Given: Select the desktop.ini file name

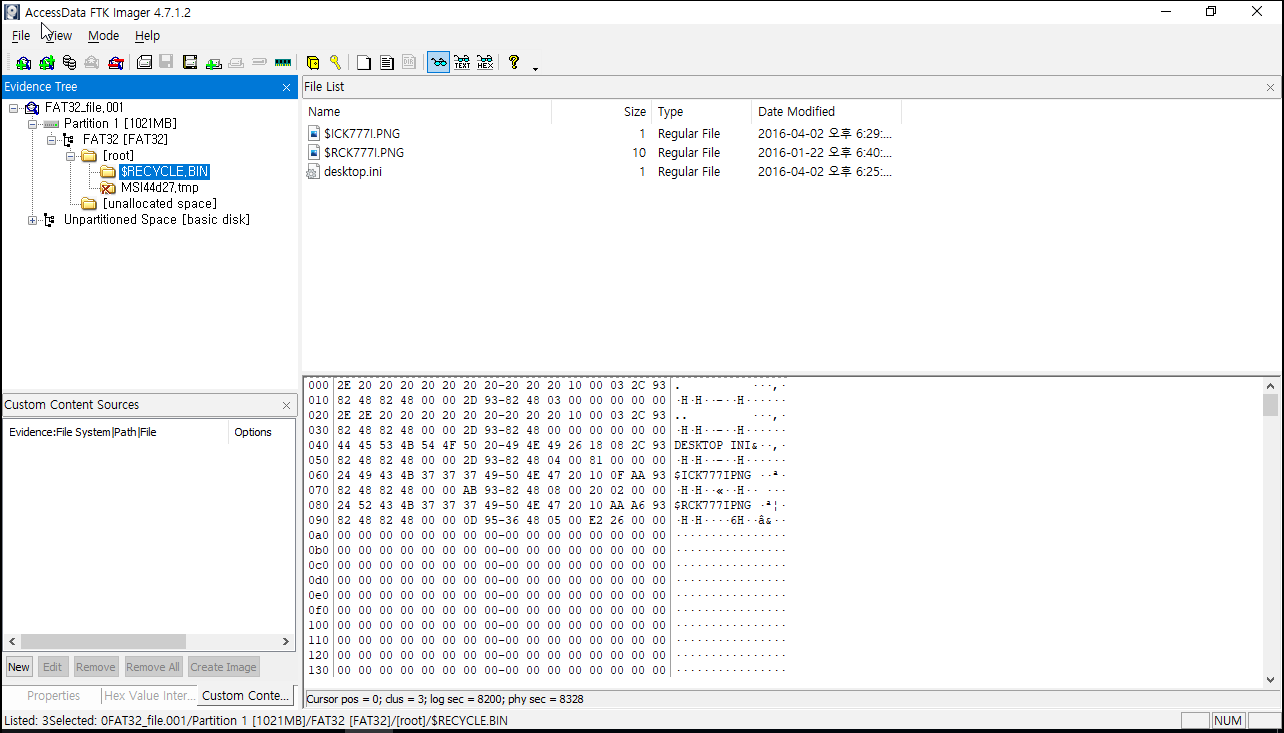Looking at the screenshot, I should [x=352, y=172].
